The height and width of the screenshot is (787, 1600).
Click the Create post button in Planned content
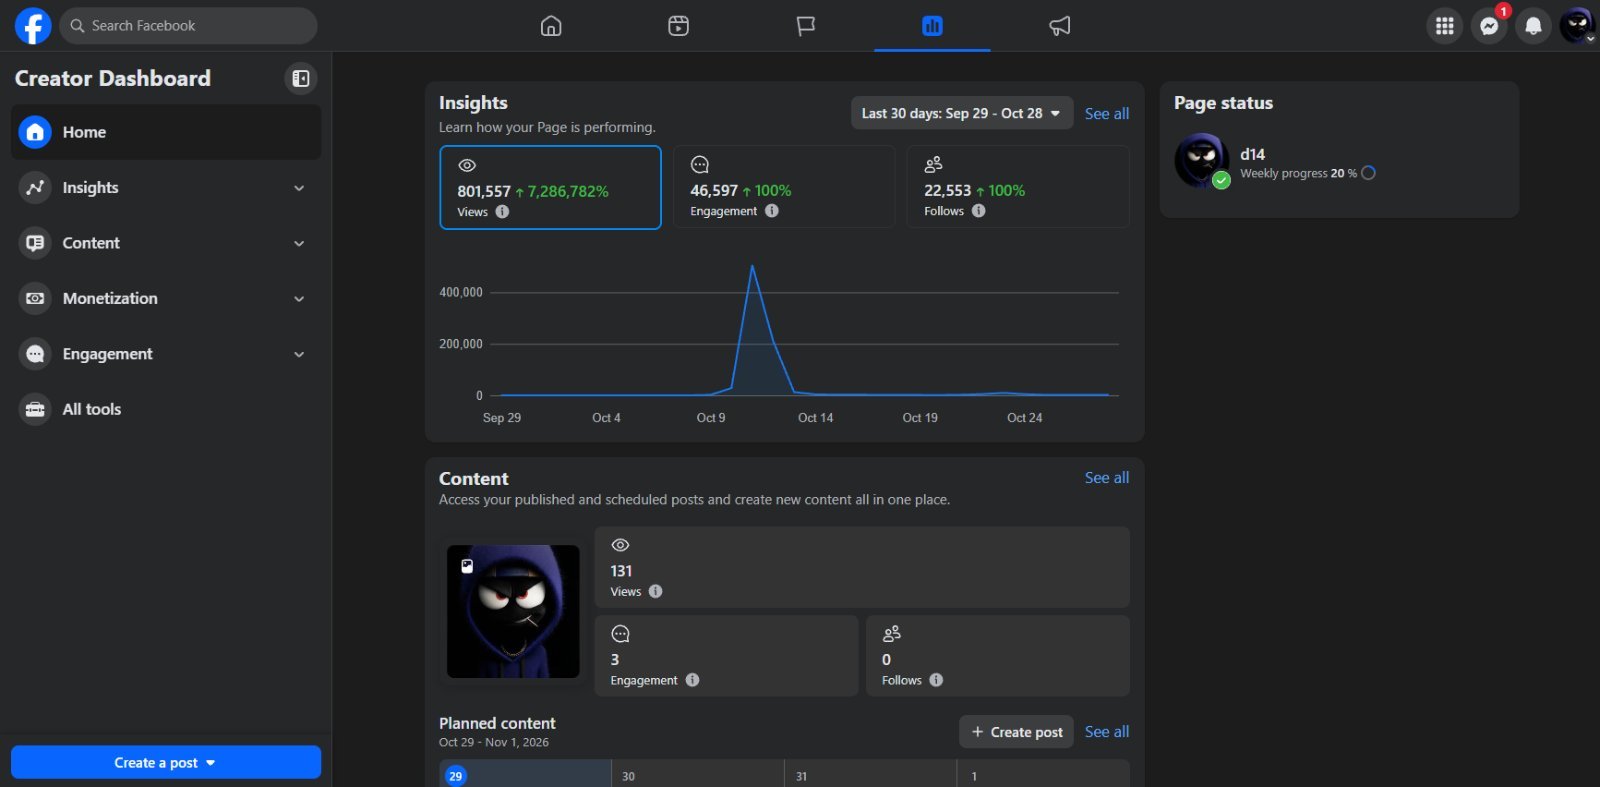click(1016, 732)
